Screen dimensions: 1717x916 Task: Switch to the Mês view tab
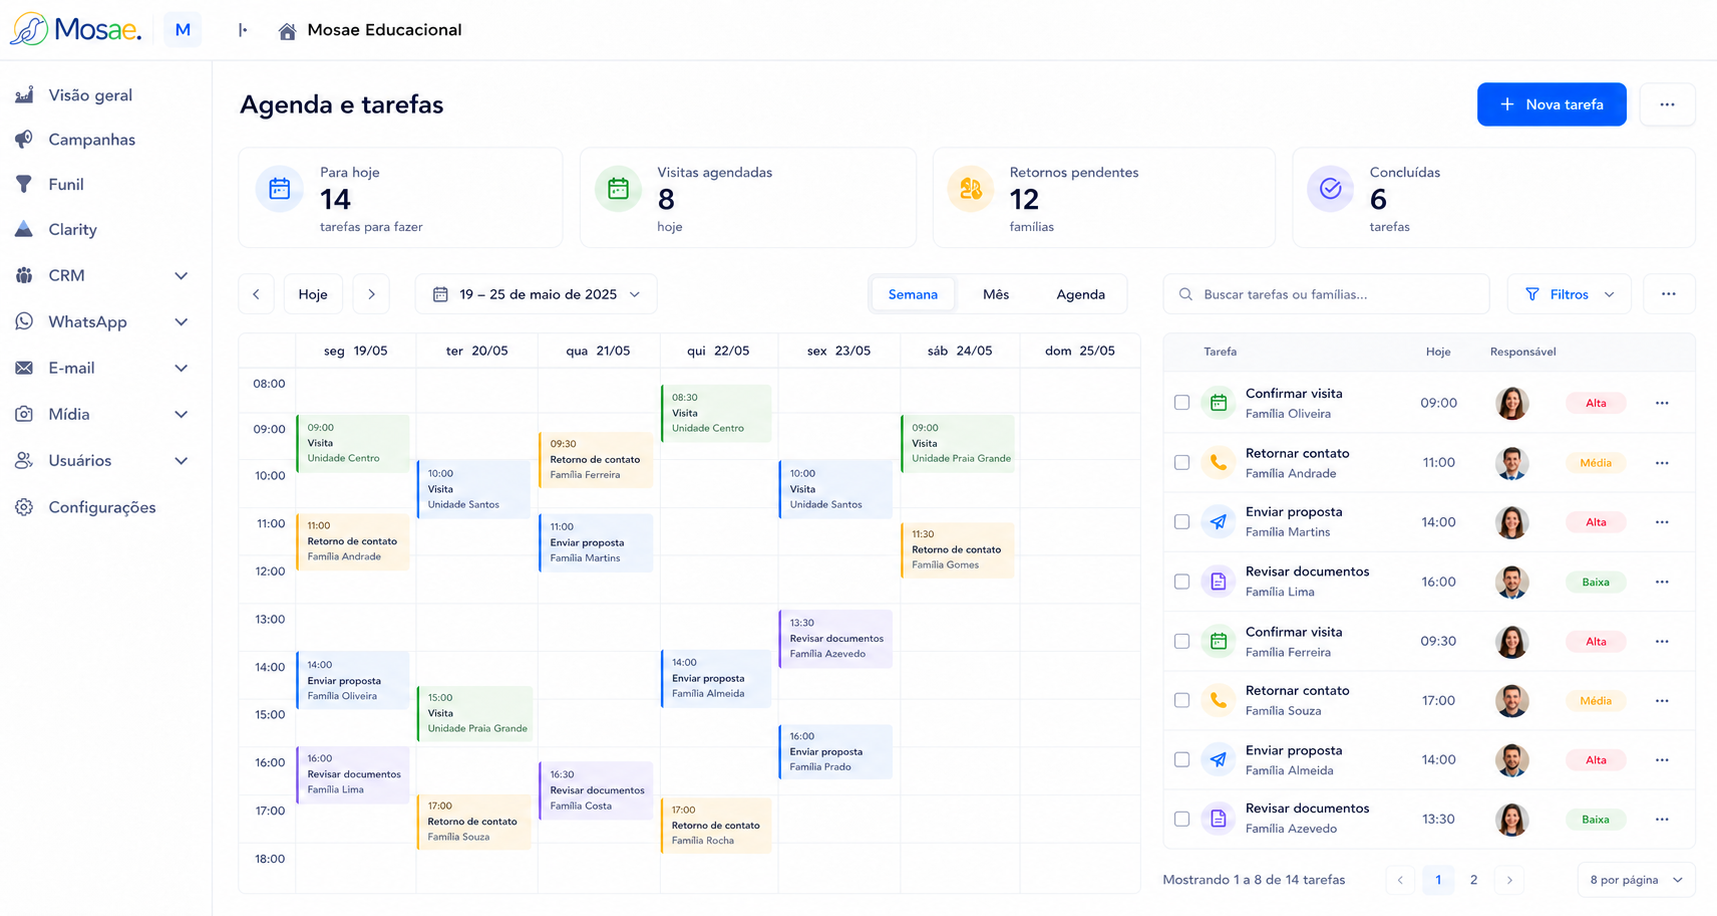click(x=996, y=294)
